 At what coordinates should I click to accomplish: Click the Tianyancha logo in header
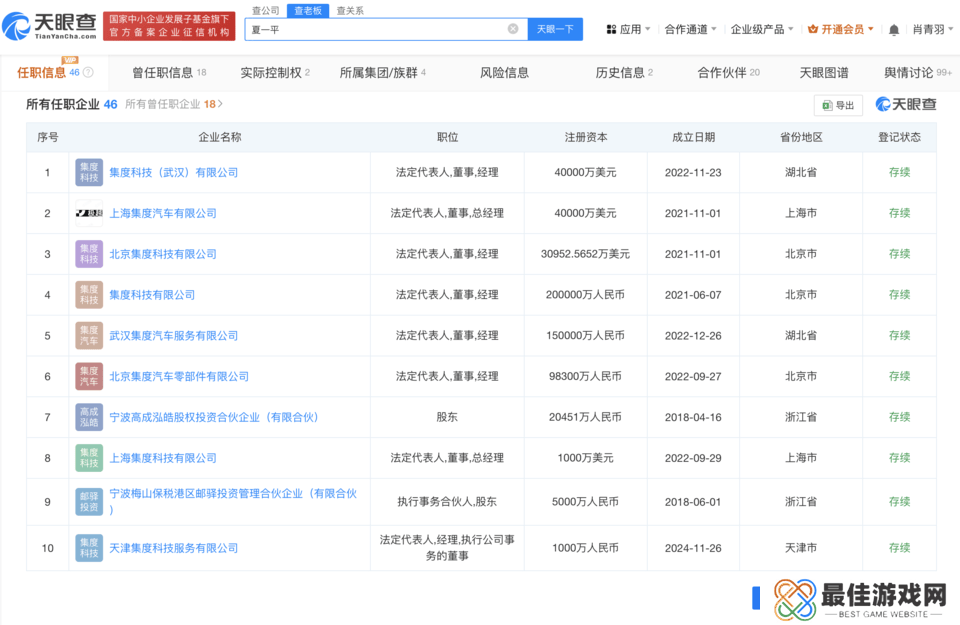click(51, 26)
